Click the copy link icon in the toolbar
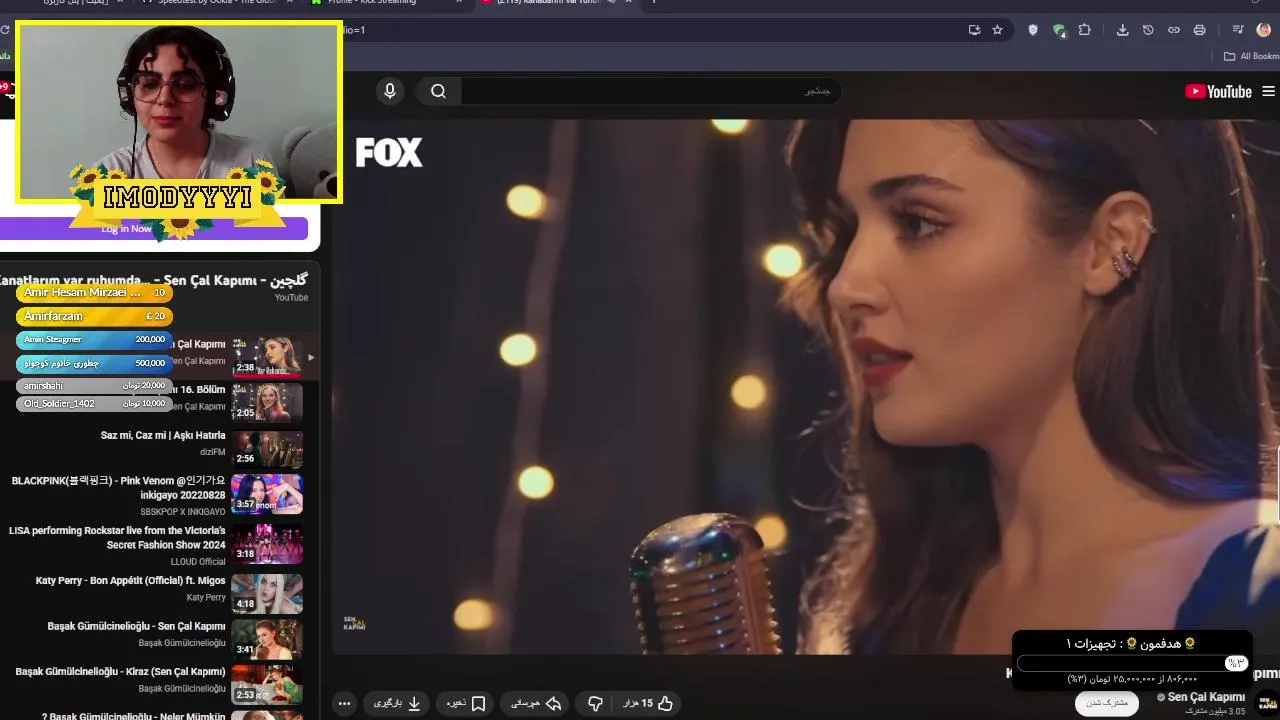This screenshot has height=720, width=1280. point(1174,30)
